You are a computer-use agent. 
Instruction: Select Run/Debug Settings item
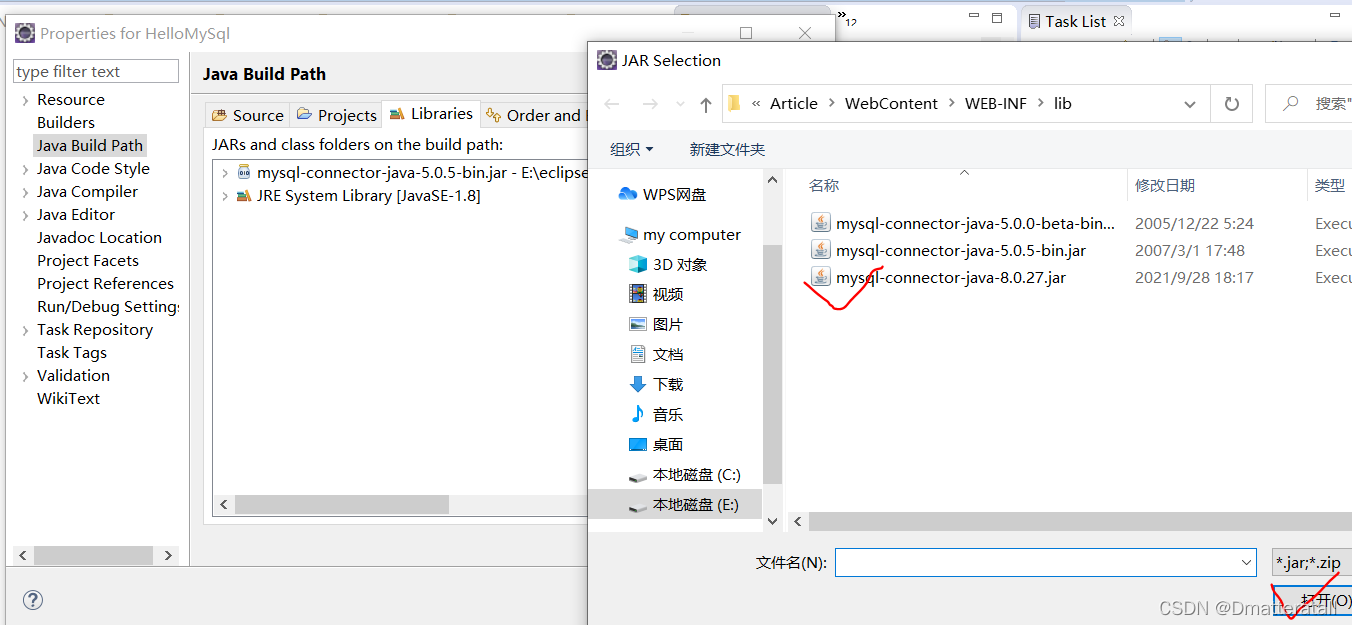click(x=108, y=306)
